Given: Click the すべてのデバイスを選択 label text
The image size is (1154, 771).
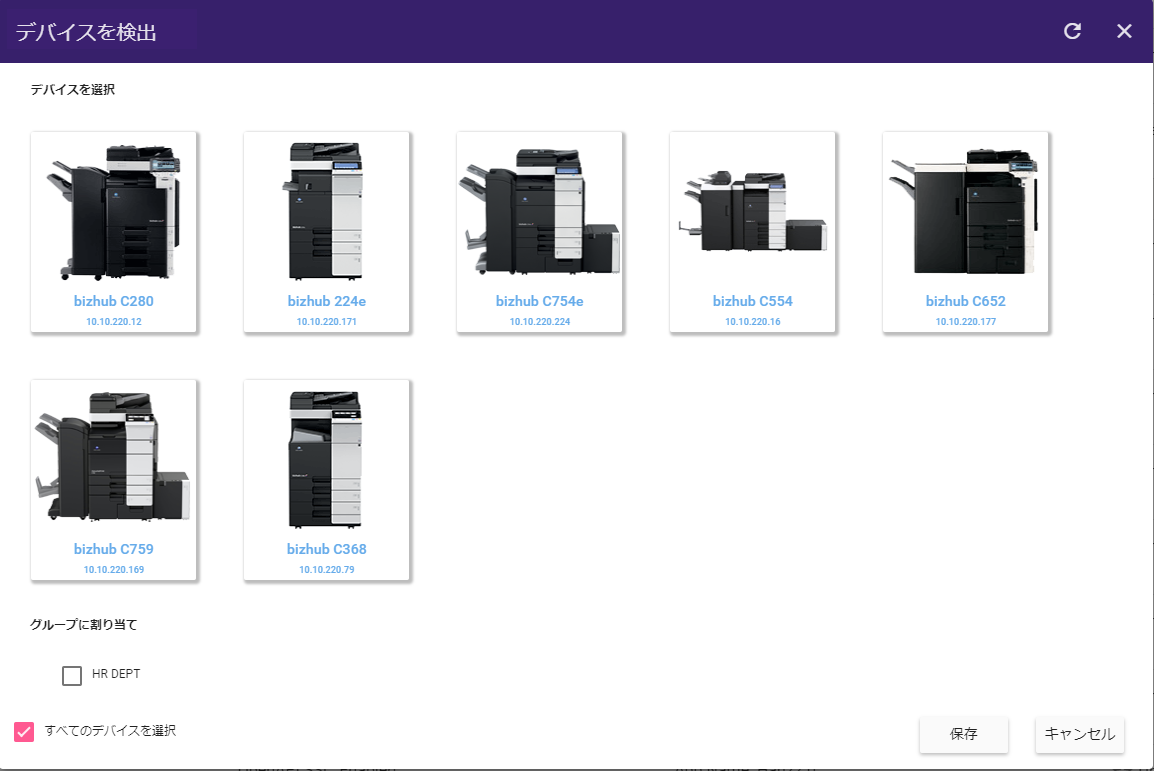Looking at the screenshot, I should coord(110,731).
